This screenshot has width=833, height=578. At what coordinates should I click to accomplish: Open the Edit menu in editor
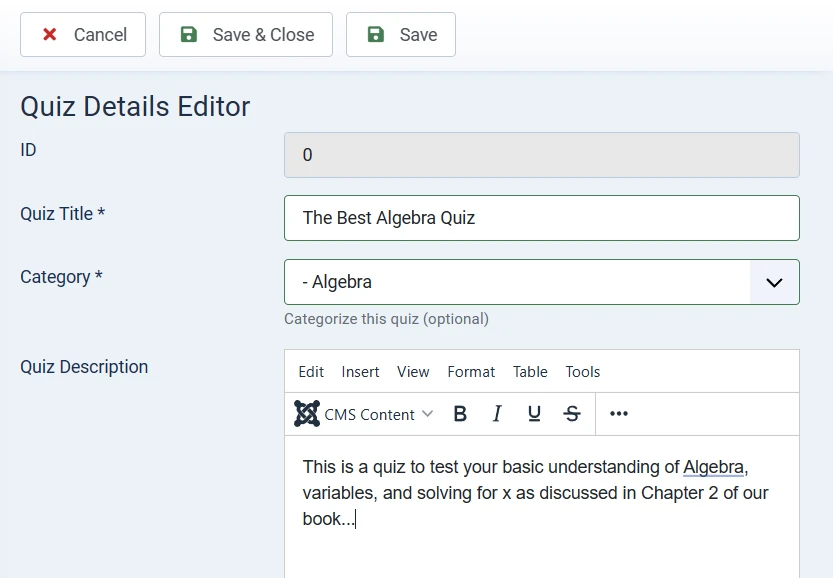coord(311,372)
